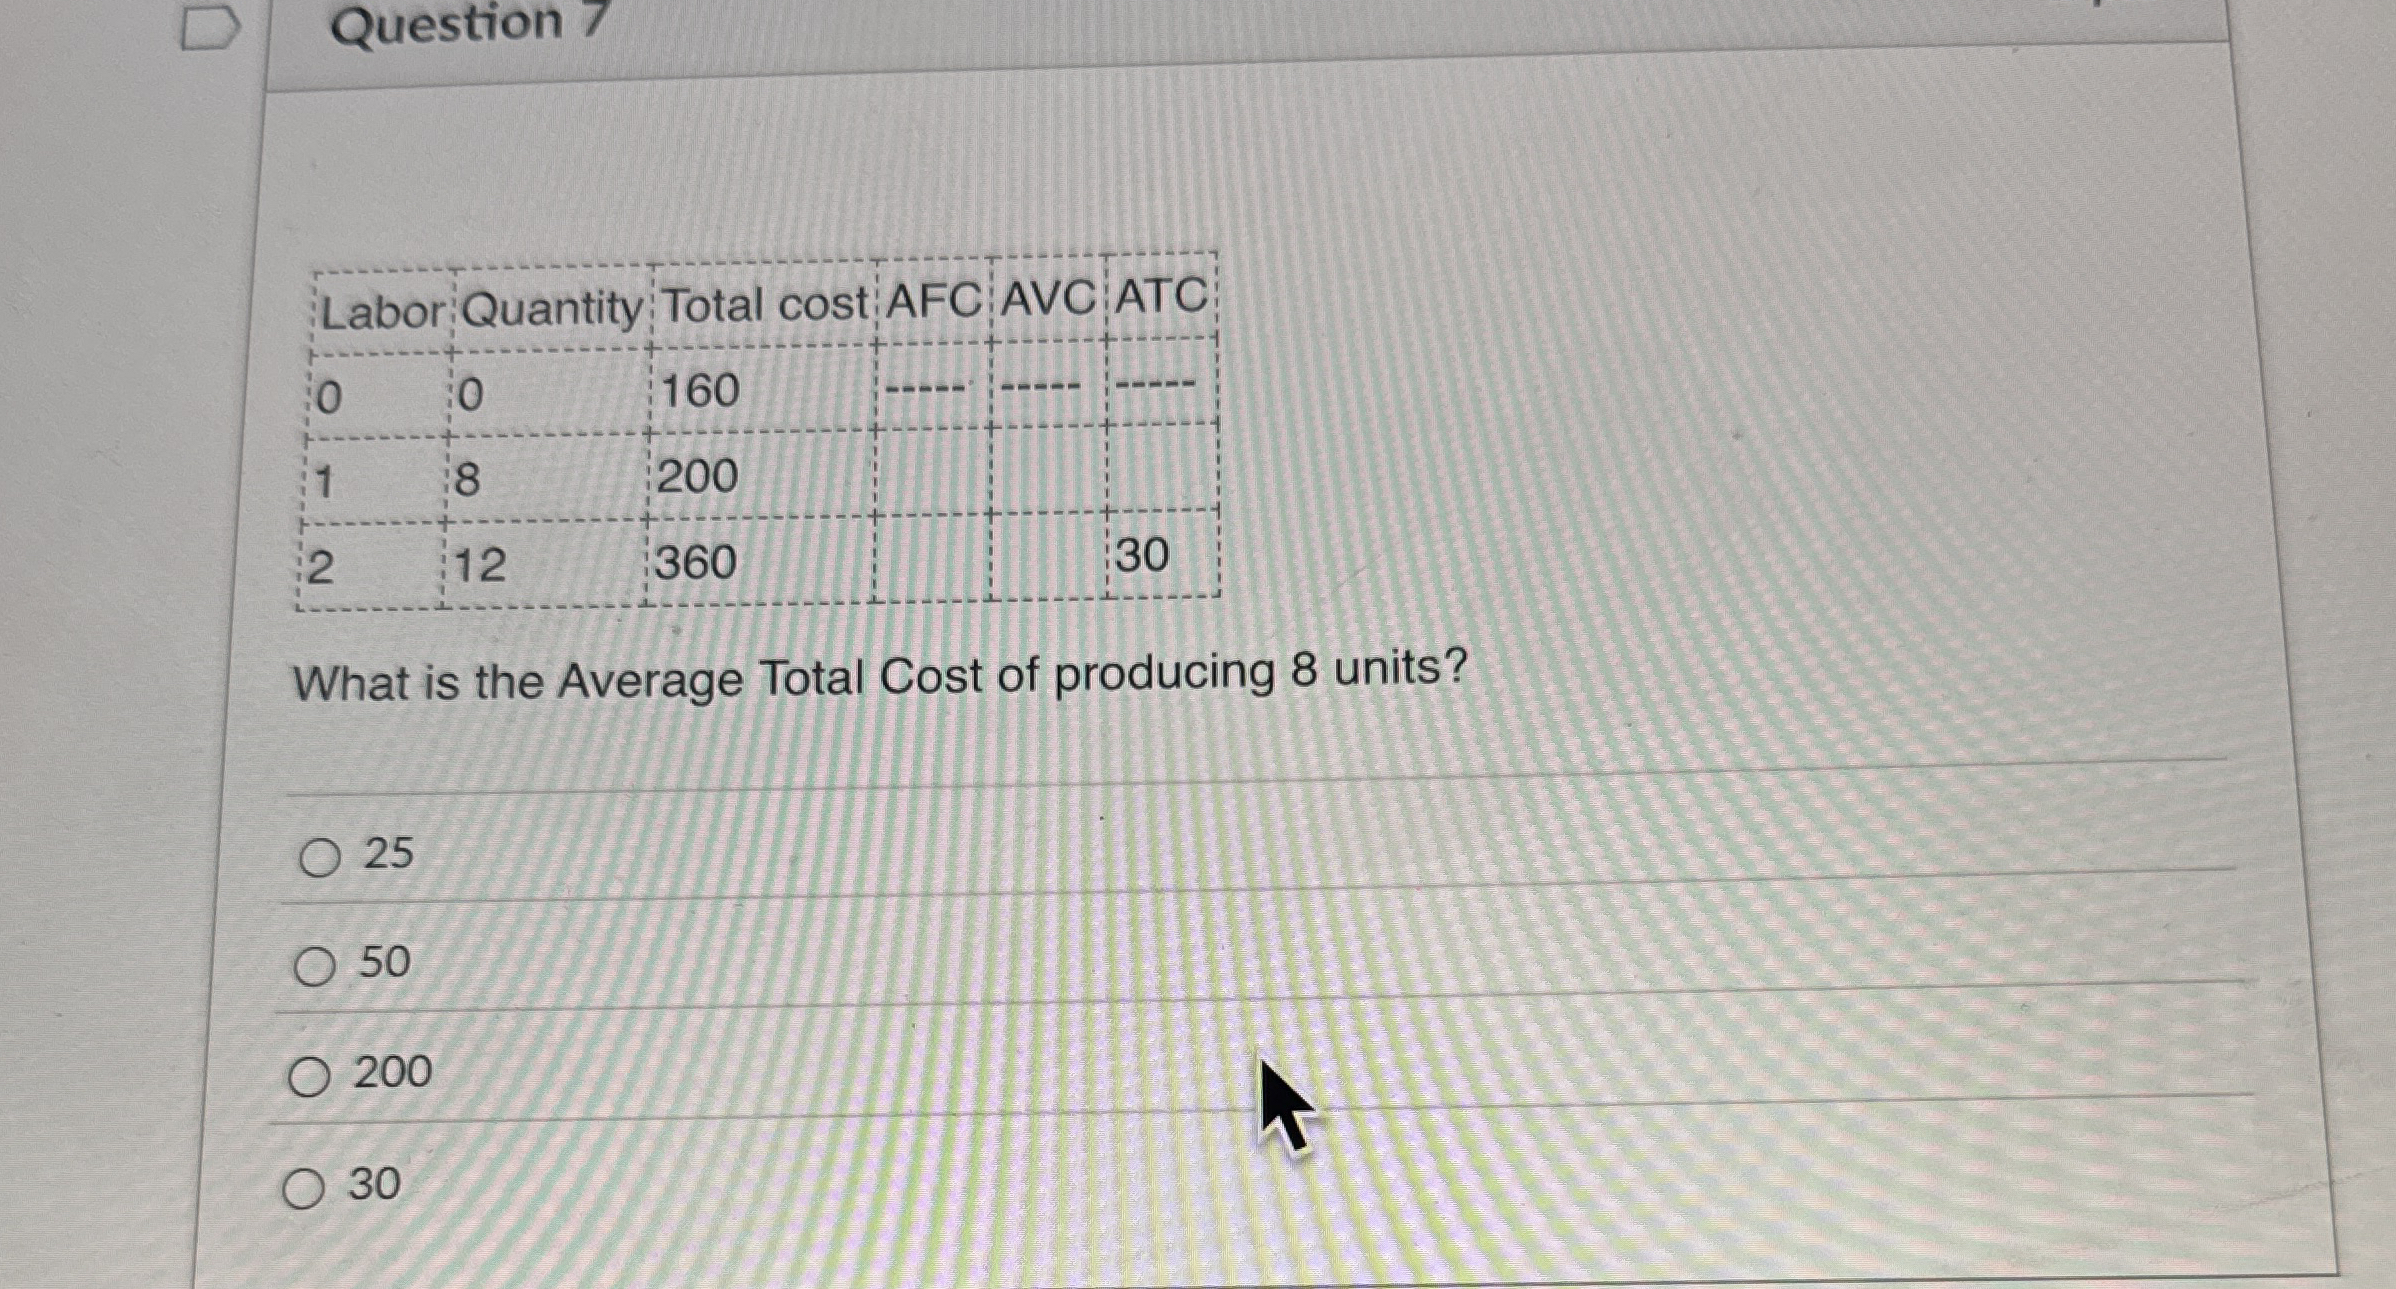2396x1289 pixels.
Task: Click the 200 total cost table cell
Action: (x=697, y=476)
